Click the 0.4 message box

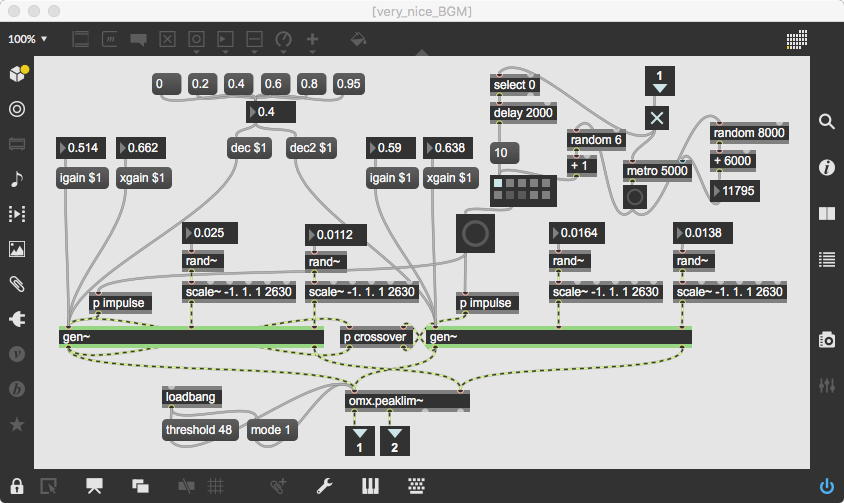236,84
